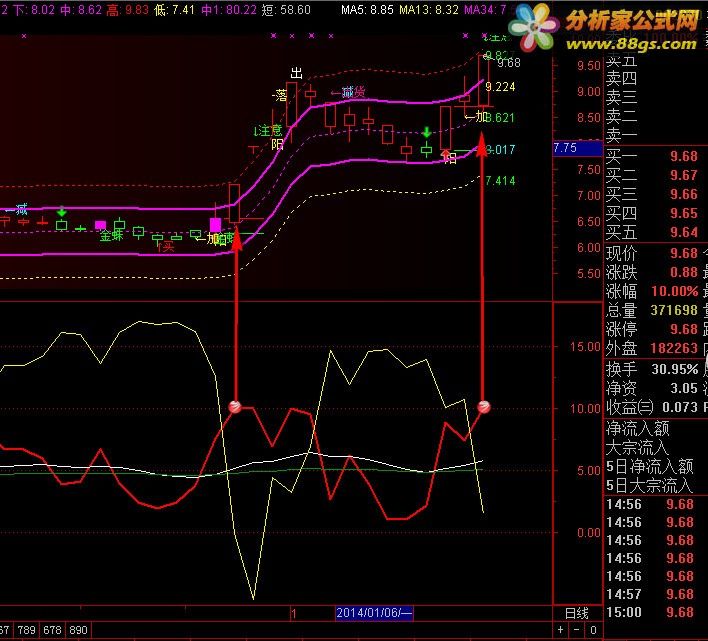Screen dimensions: 708x641
Task: Select the 15:00 trade tick row
Action: click(x=650, y=612)
